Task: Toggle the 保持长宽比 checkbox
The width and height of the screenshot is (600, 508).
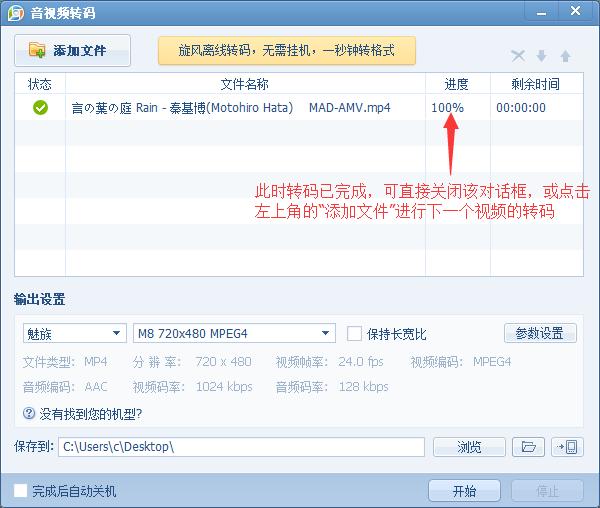Action: coord(354,334)
